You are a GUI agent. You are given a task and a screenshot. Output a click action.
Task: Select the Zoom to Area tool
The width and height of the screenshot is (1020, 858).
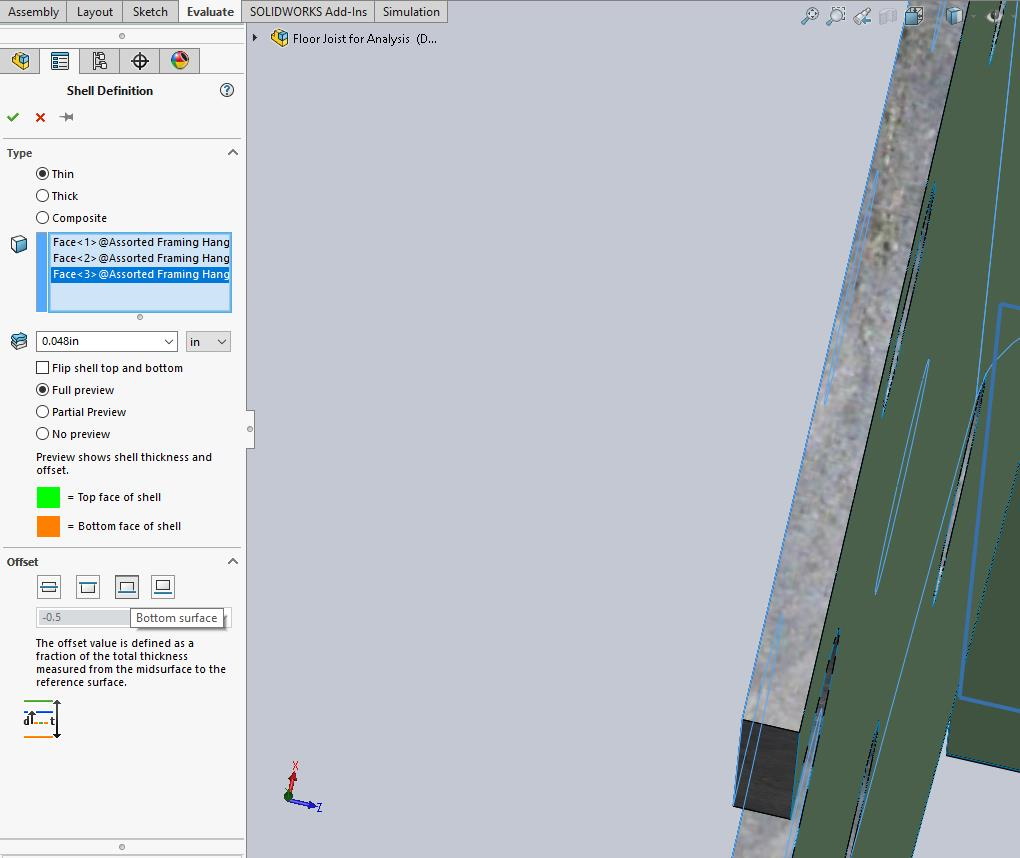pyautogui.click(x=836, y=16)
